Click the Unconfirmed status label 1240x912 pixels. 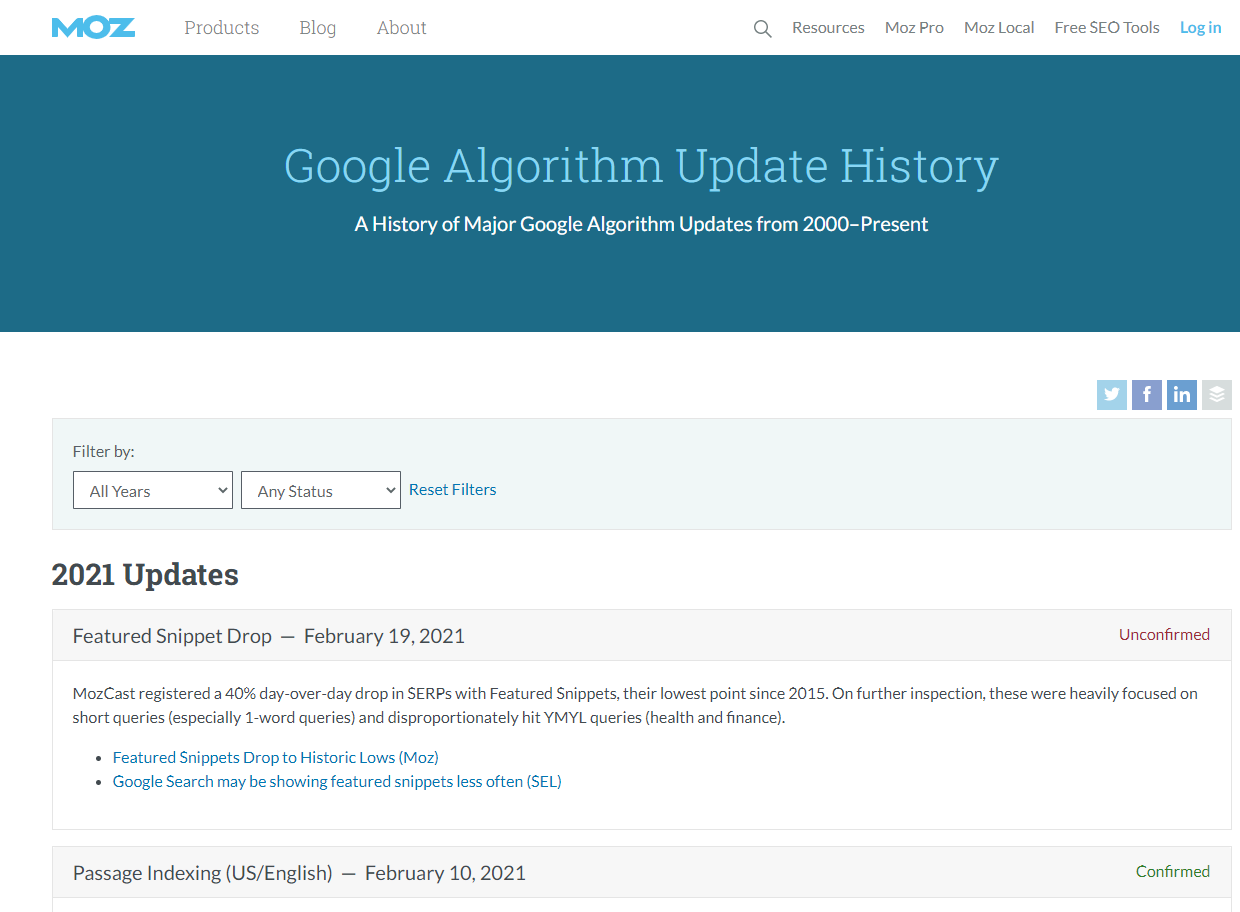(1164, 635)
